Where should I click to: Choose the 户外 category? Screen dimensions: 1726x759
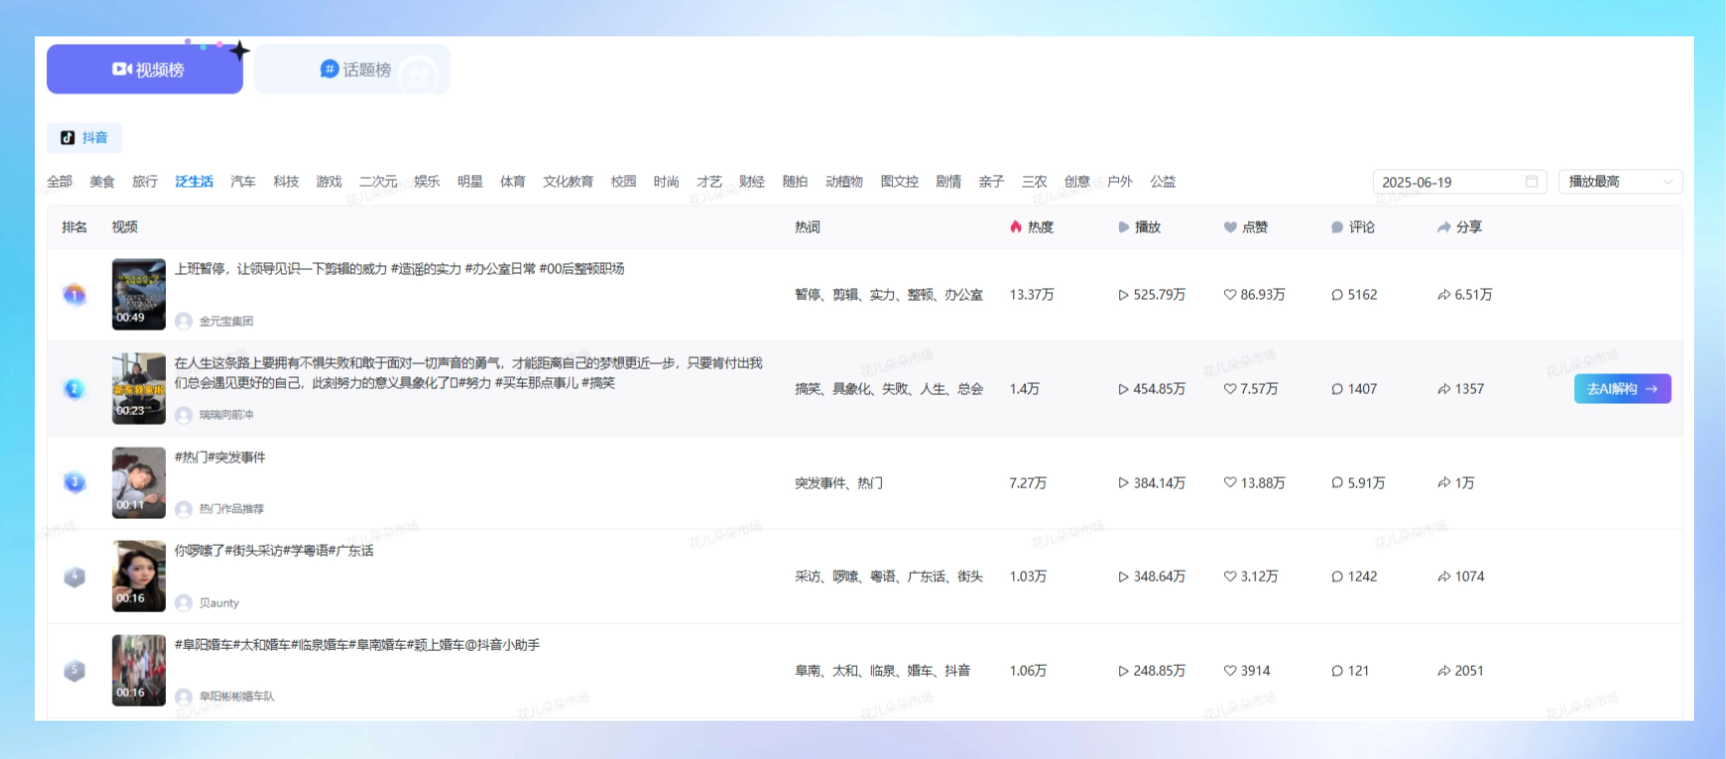pyautogui.click(x=1120, y=182)
